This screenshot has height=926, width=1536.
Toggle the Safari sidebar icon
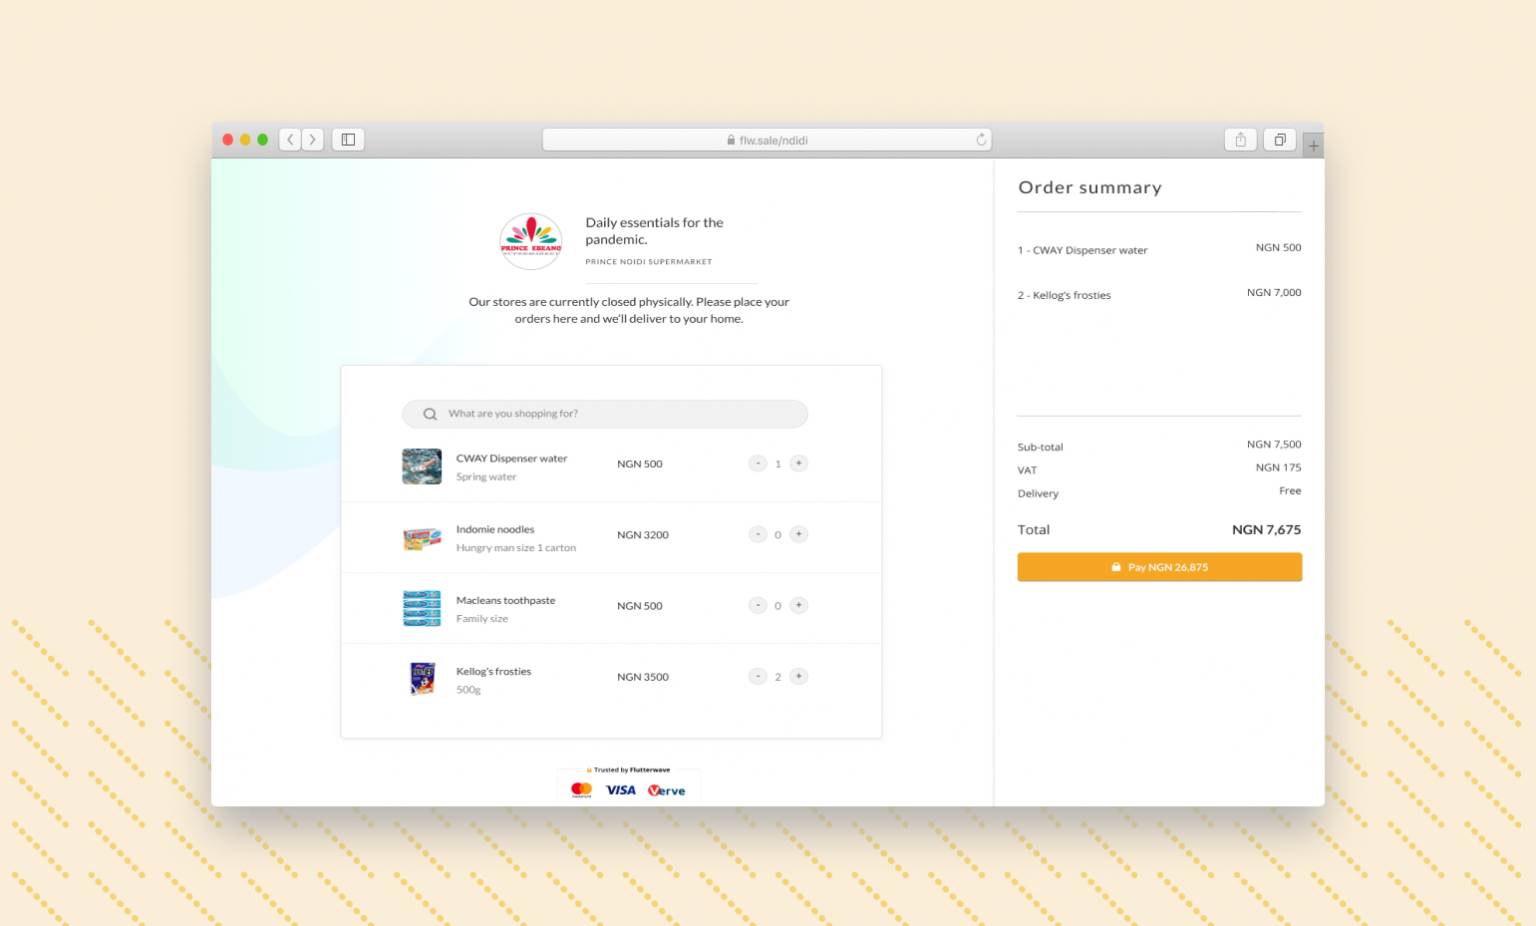tap(347, 139)
